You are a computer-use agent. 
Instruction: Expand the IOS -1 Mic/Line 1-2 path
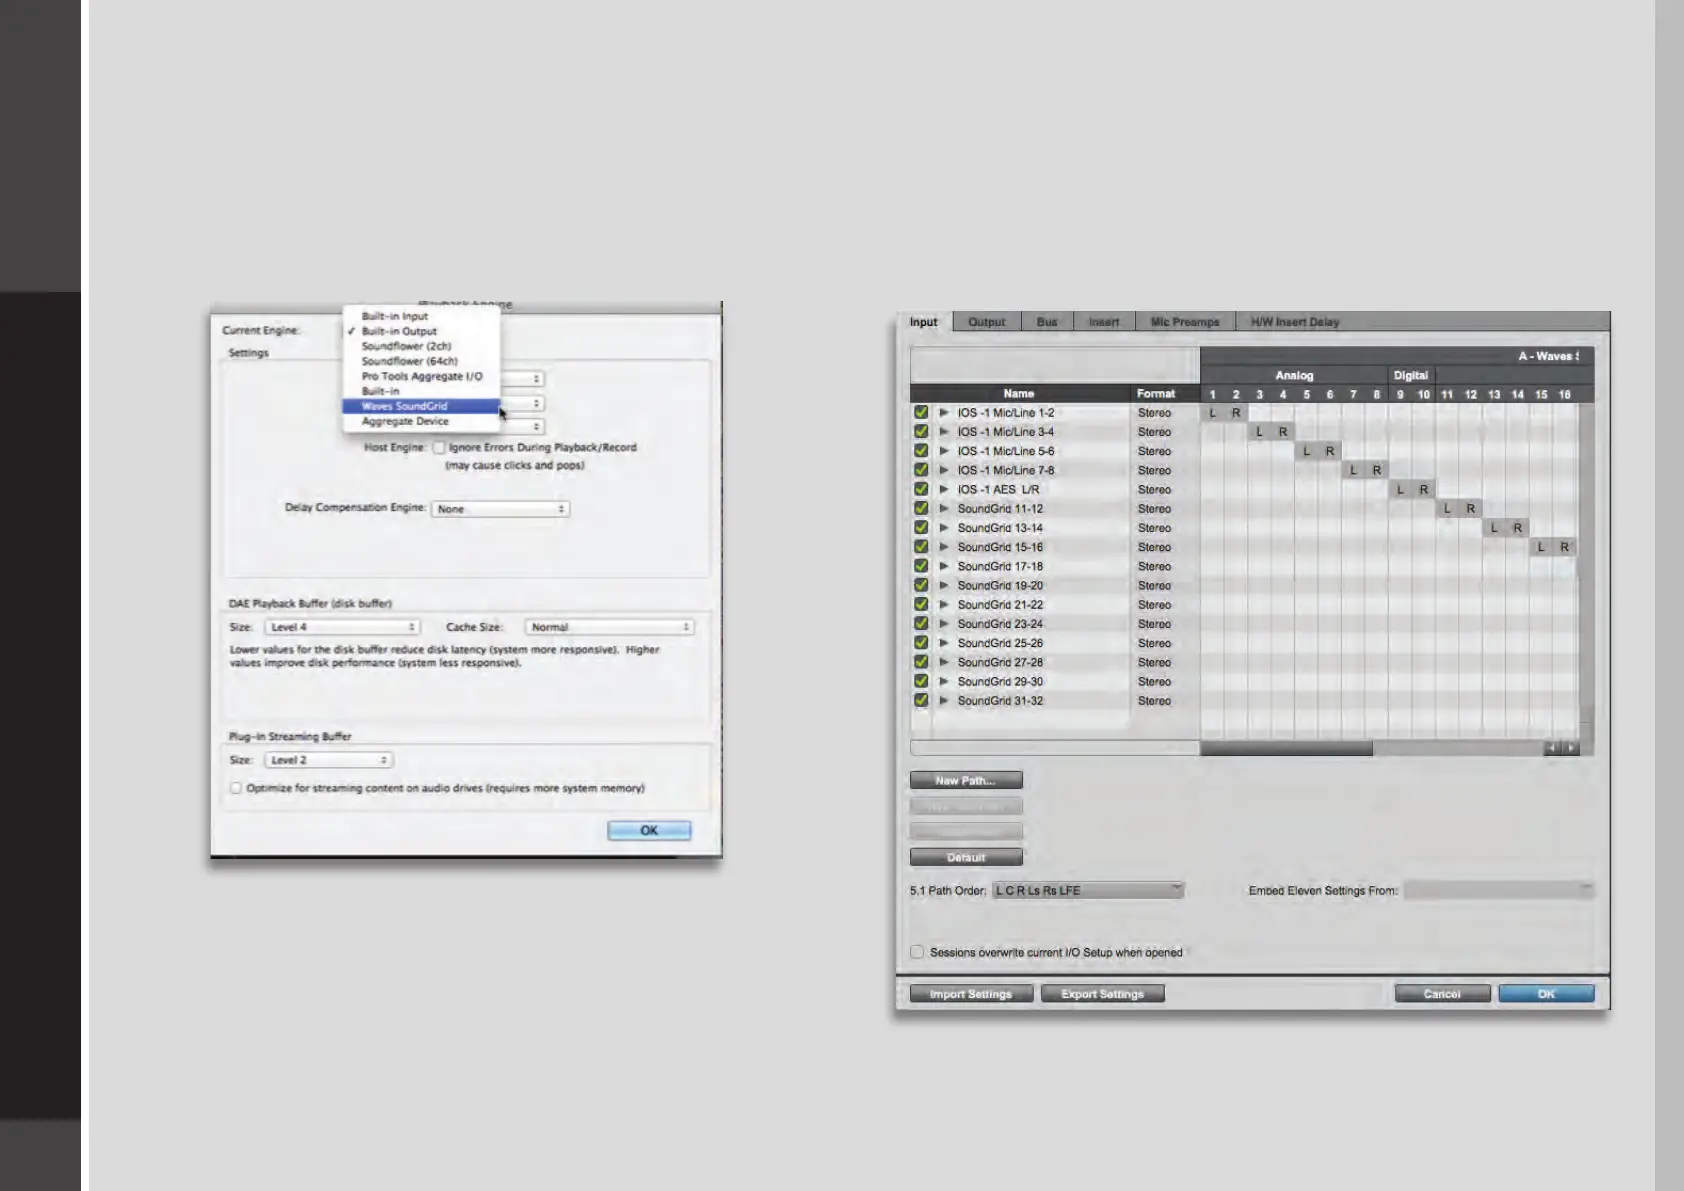click(944, 412)
